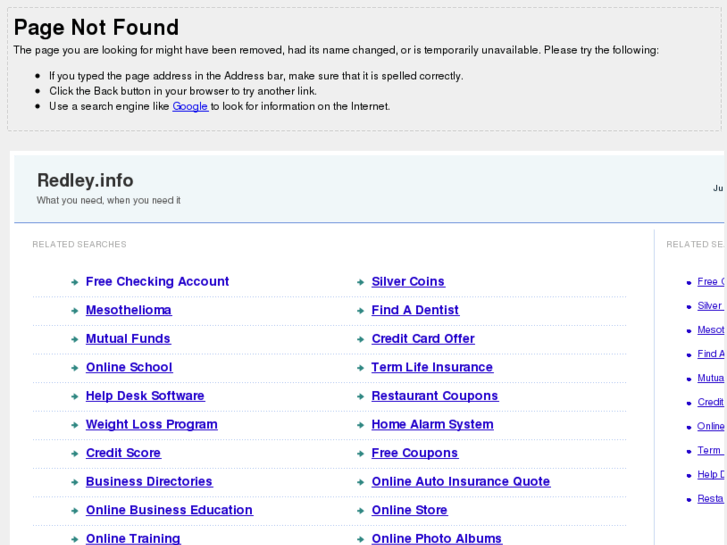Open the Free Checking Account link
This screenshot has width=727, height=545.
(x=157, y=282)
